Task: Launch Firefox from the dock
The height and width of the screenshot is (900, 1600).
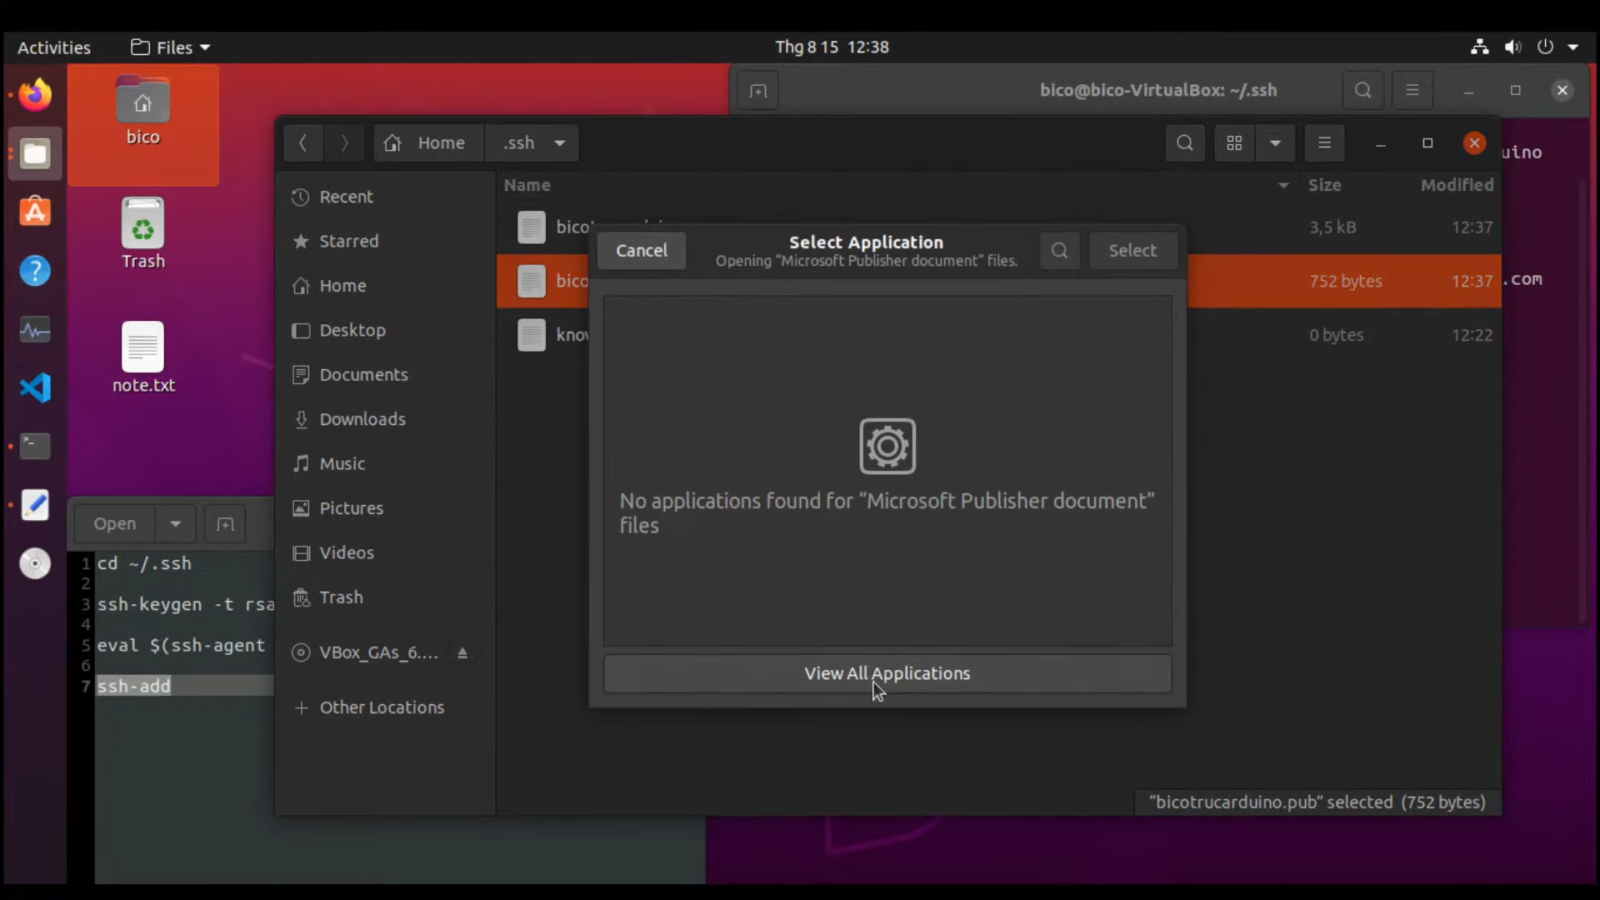Action: click(34, 94)
